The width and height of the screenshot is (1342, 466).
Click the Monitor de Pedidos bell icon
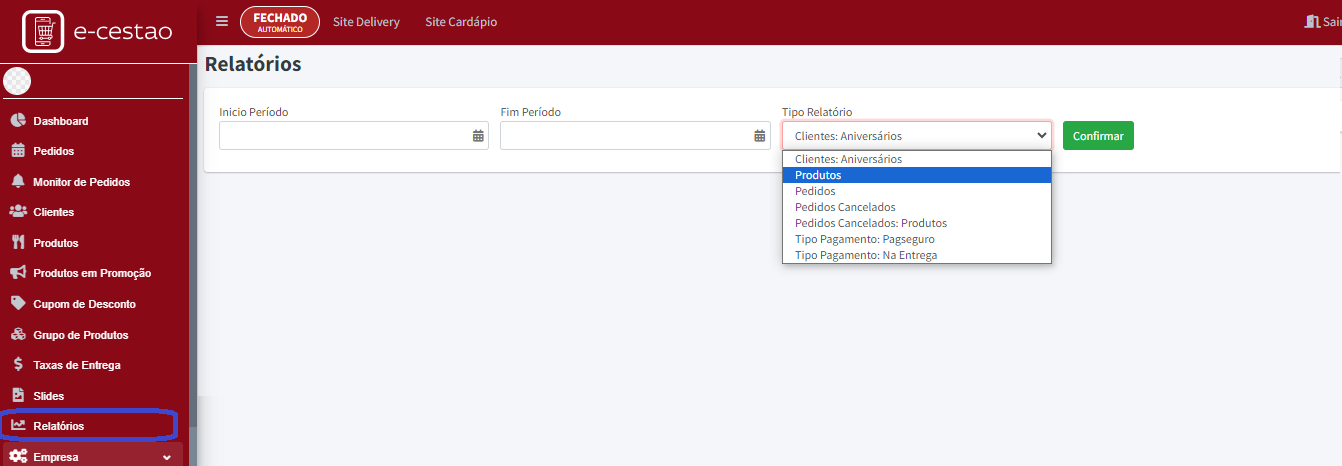point(17,182)
